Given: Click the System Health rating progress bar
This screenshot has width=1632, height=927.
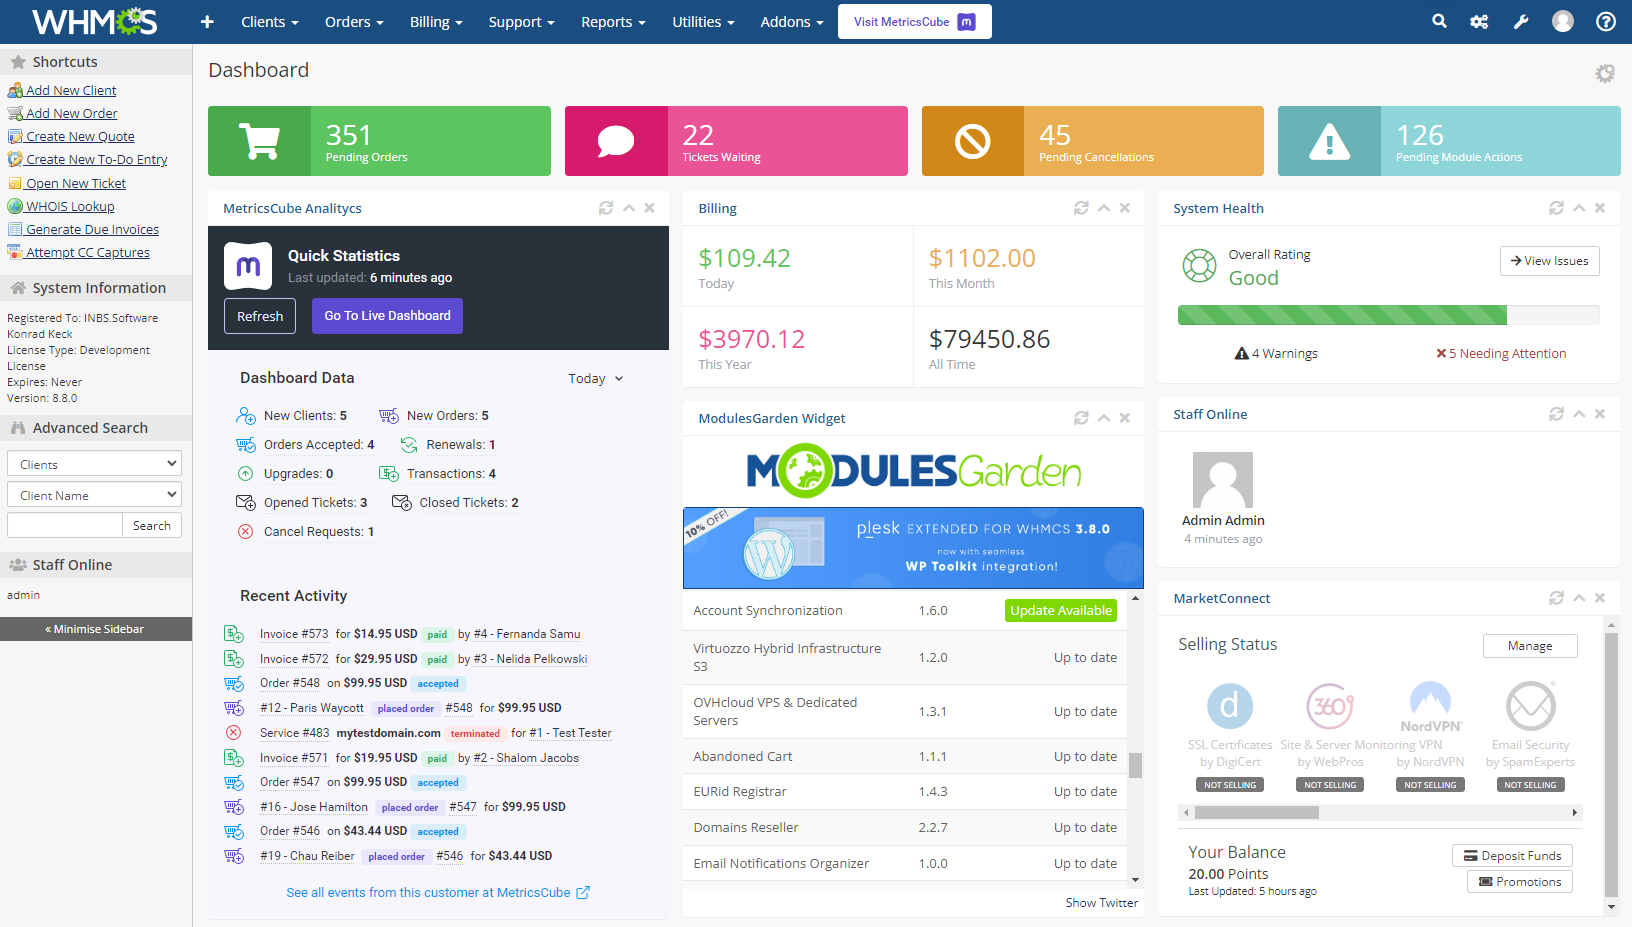Looking at the screenshot, I should click(1389, 315).
